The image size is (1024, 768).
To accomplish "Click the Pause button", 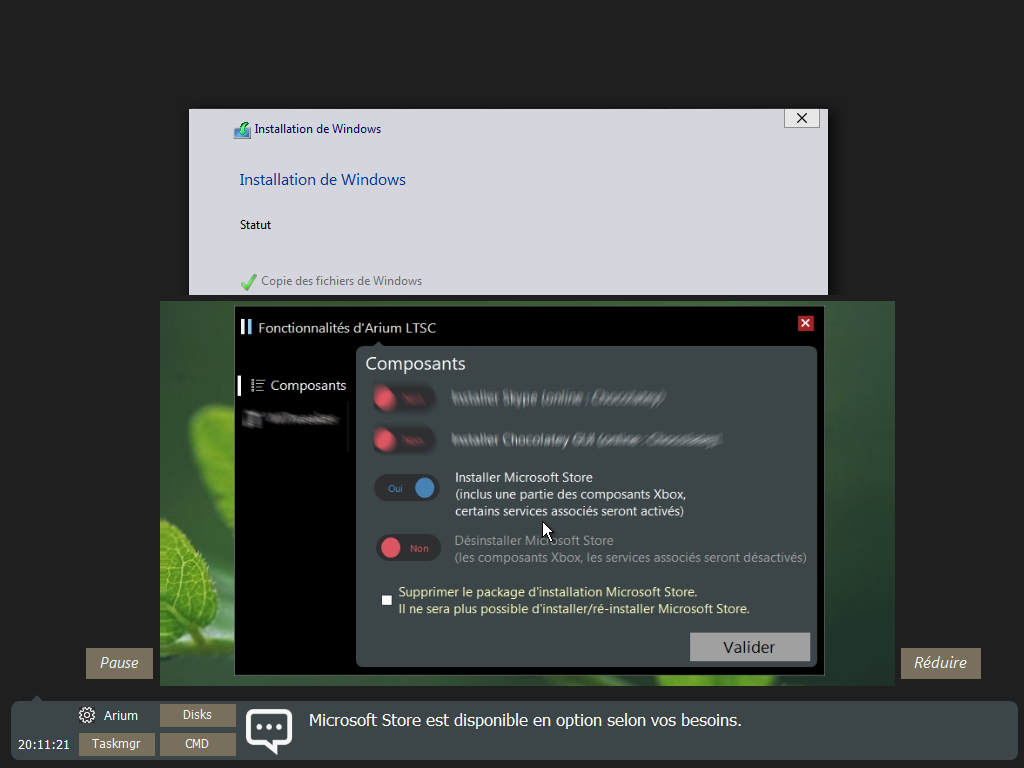I will click(x=120, y=663).
